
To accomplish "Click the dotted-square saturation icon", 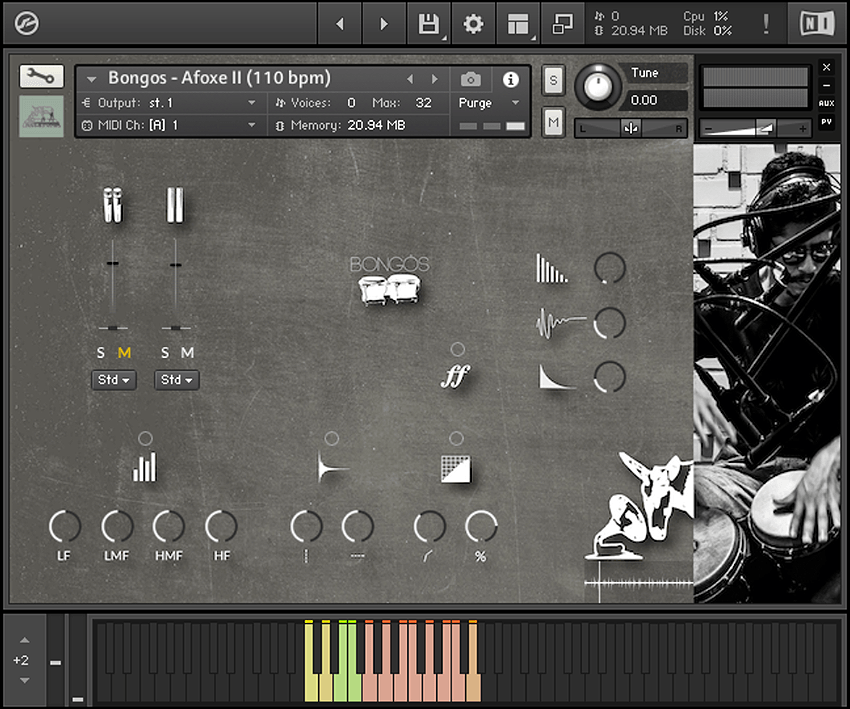I will point(456,469).
